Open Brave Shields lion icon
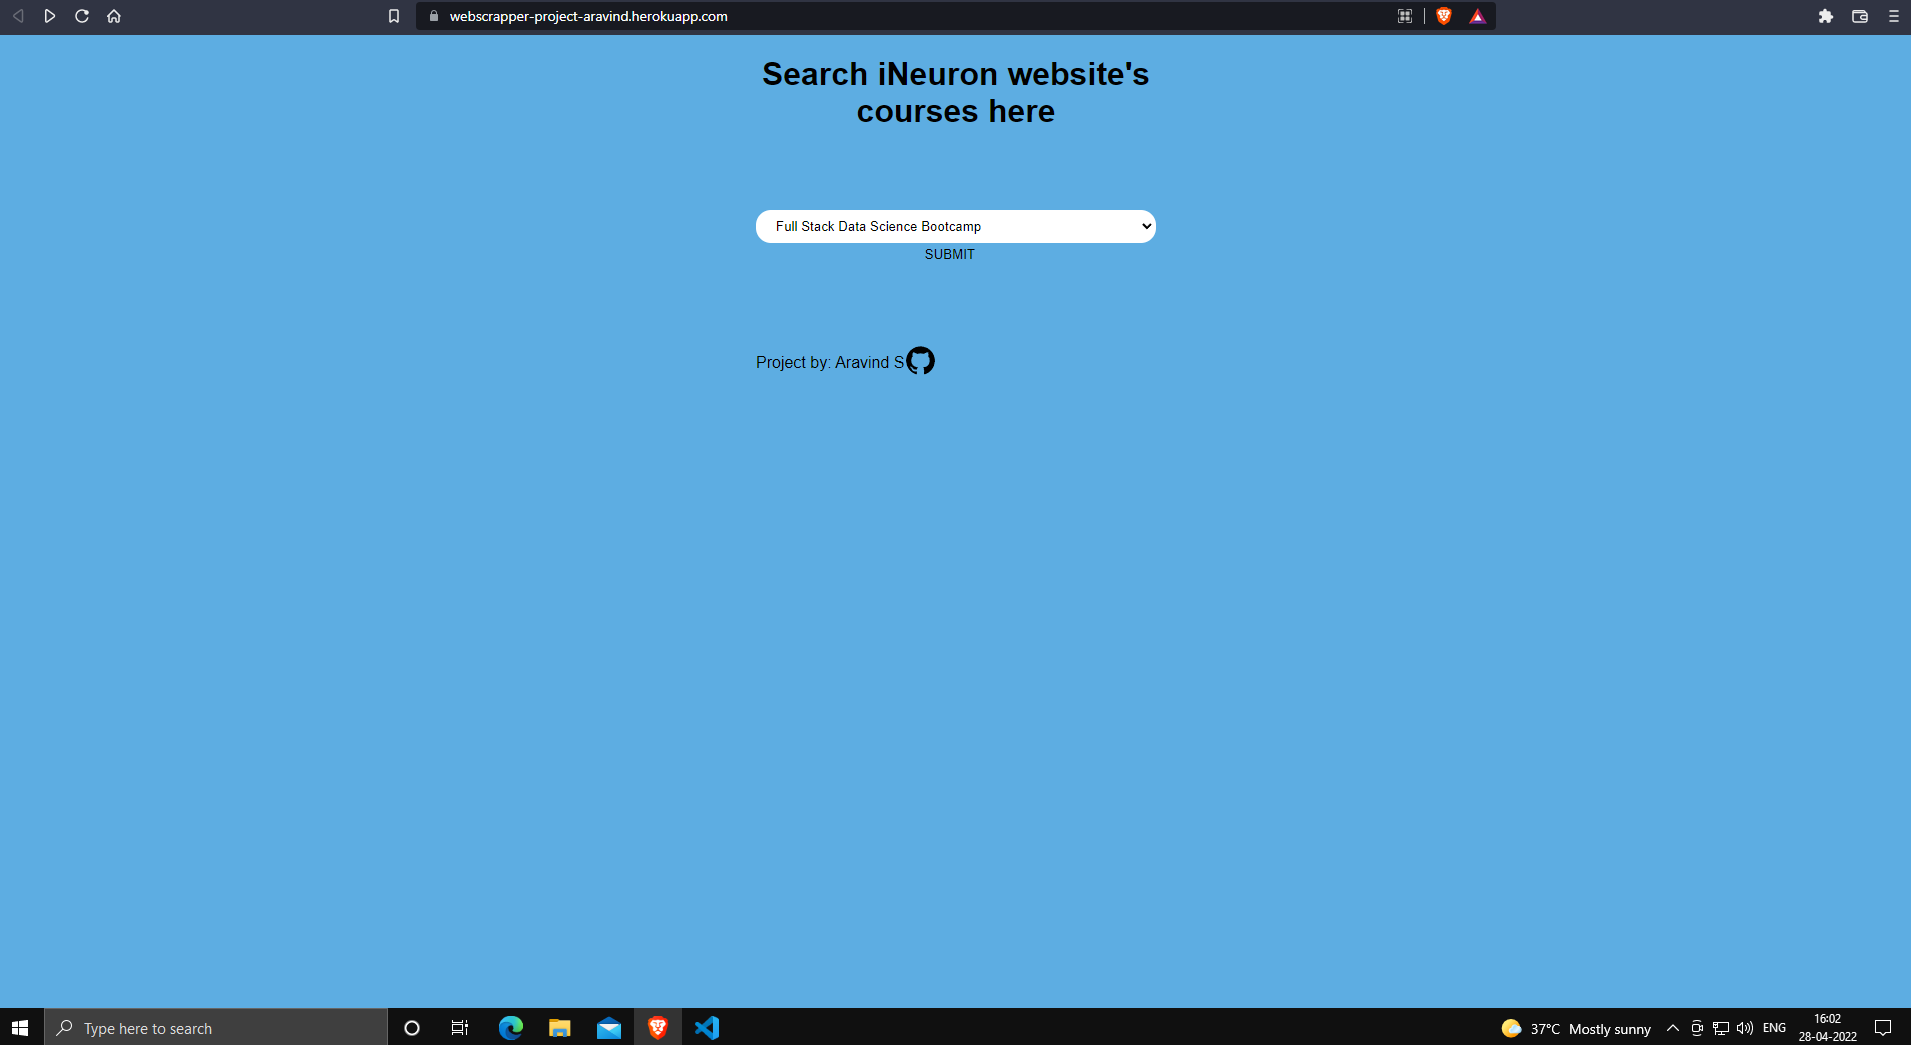The height and width of the screenshot is (1045, 1911). click(x=1444, y=16)
